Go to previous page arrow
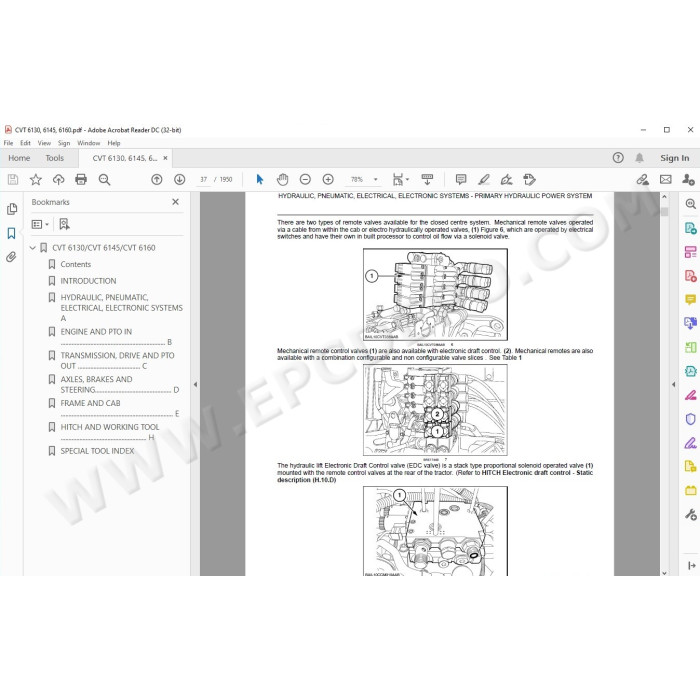This screenshot has width=700, height=700. [x=157, y=179]
